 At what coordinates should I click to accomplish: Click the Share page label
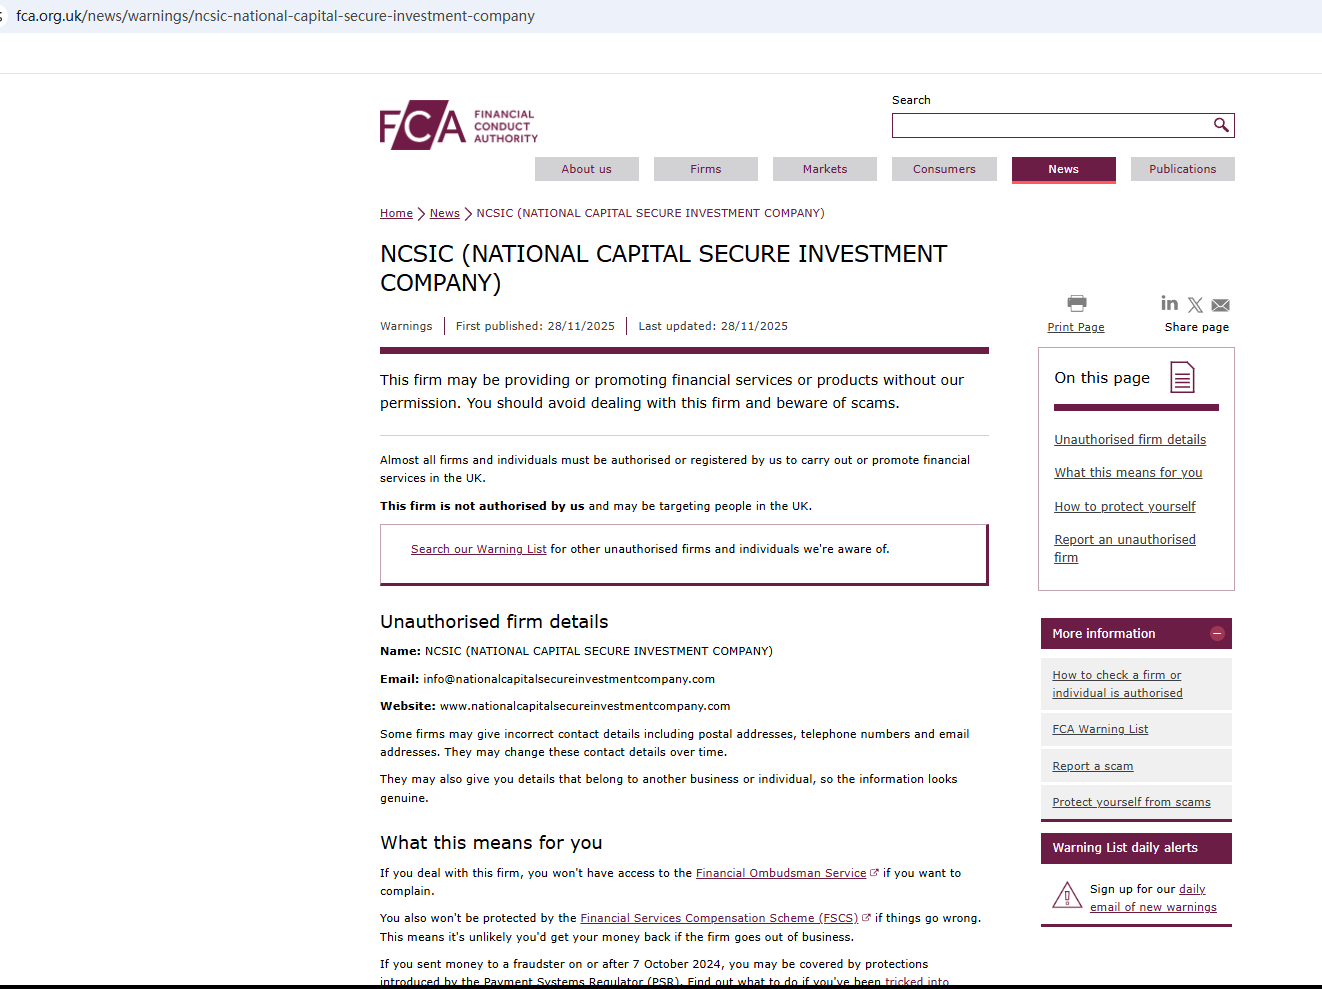(x=1197, y=327)
